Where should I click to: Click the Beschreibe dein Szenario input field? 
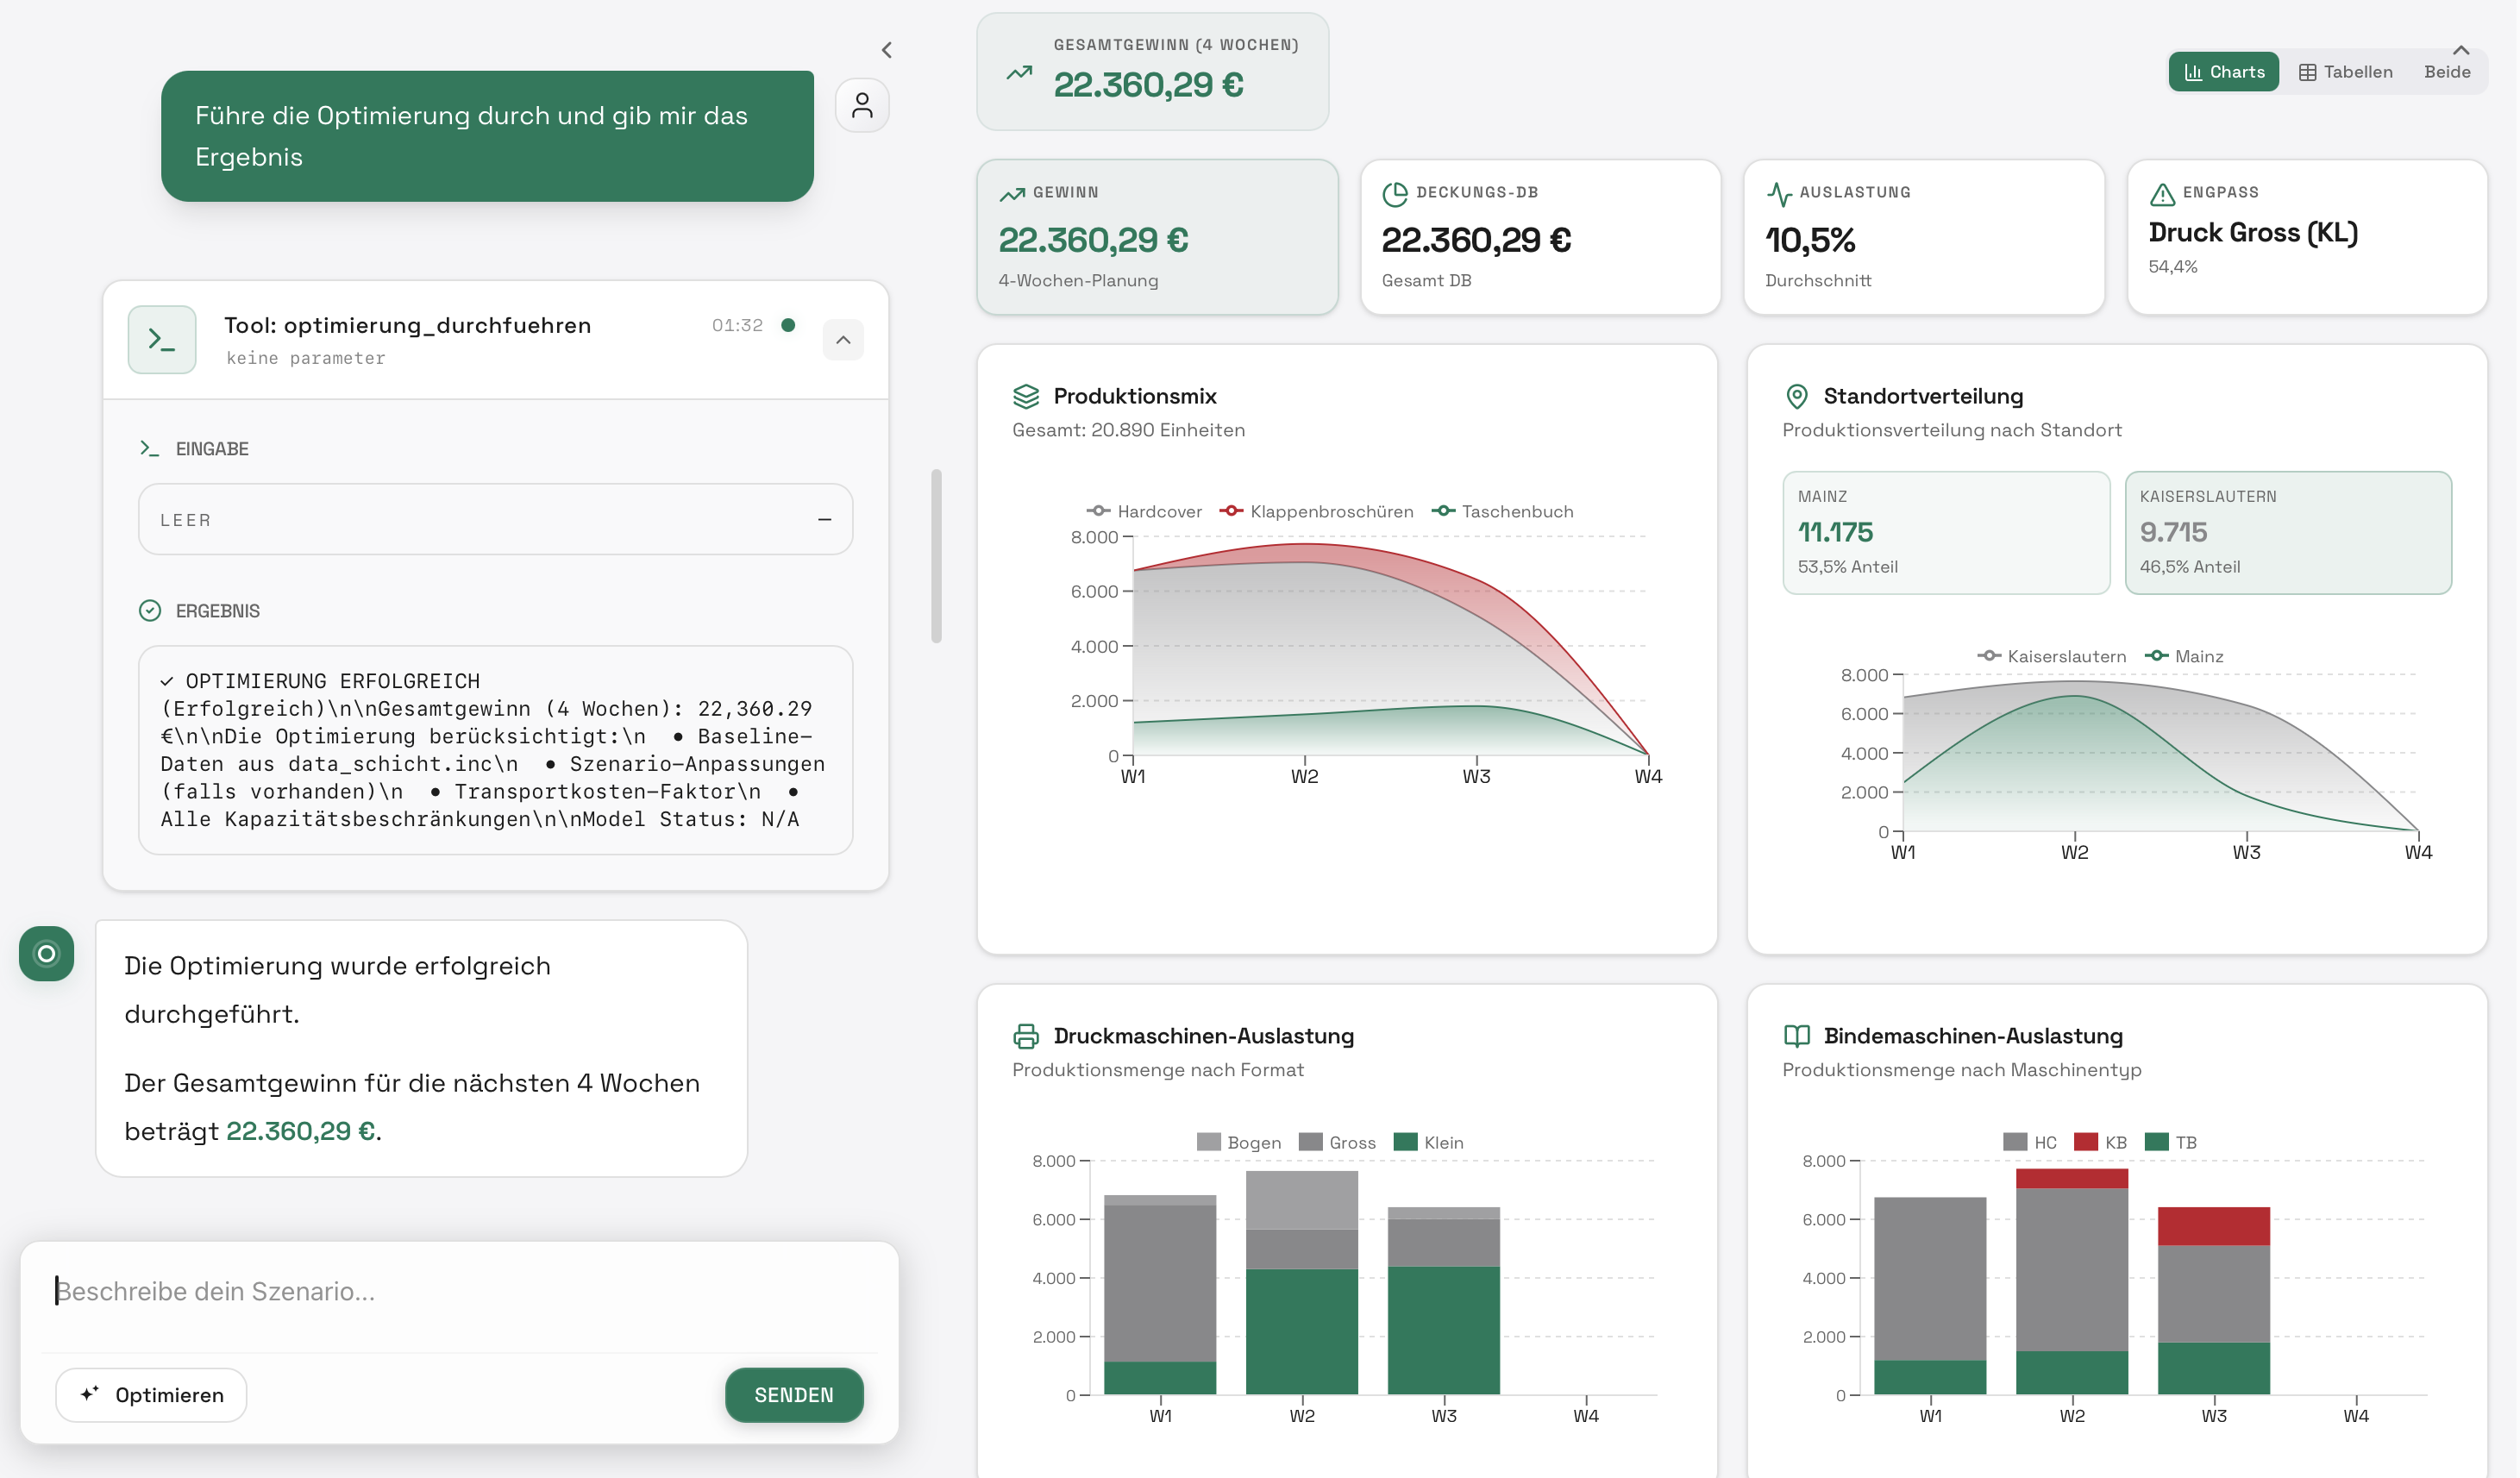pyautogui.click(x=400, y=1291)
